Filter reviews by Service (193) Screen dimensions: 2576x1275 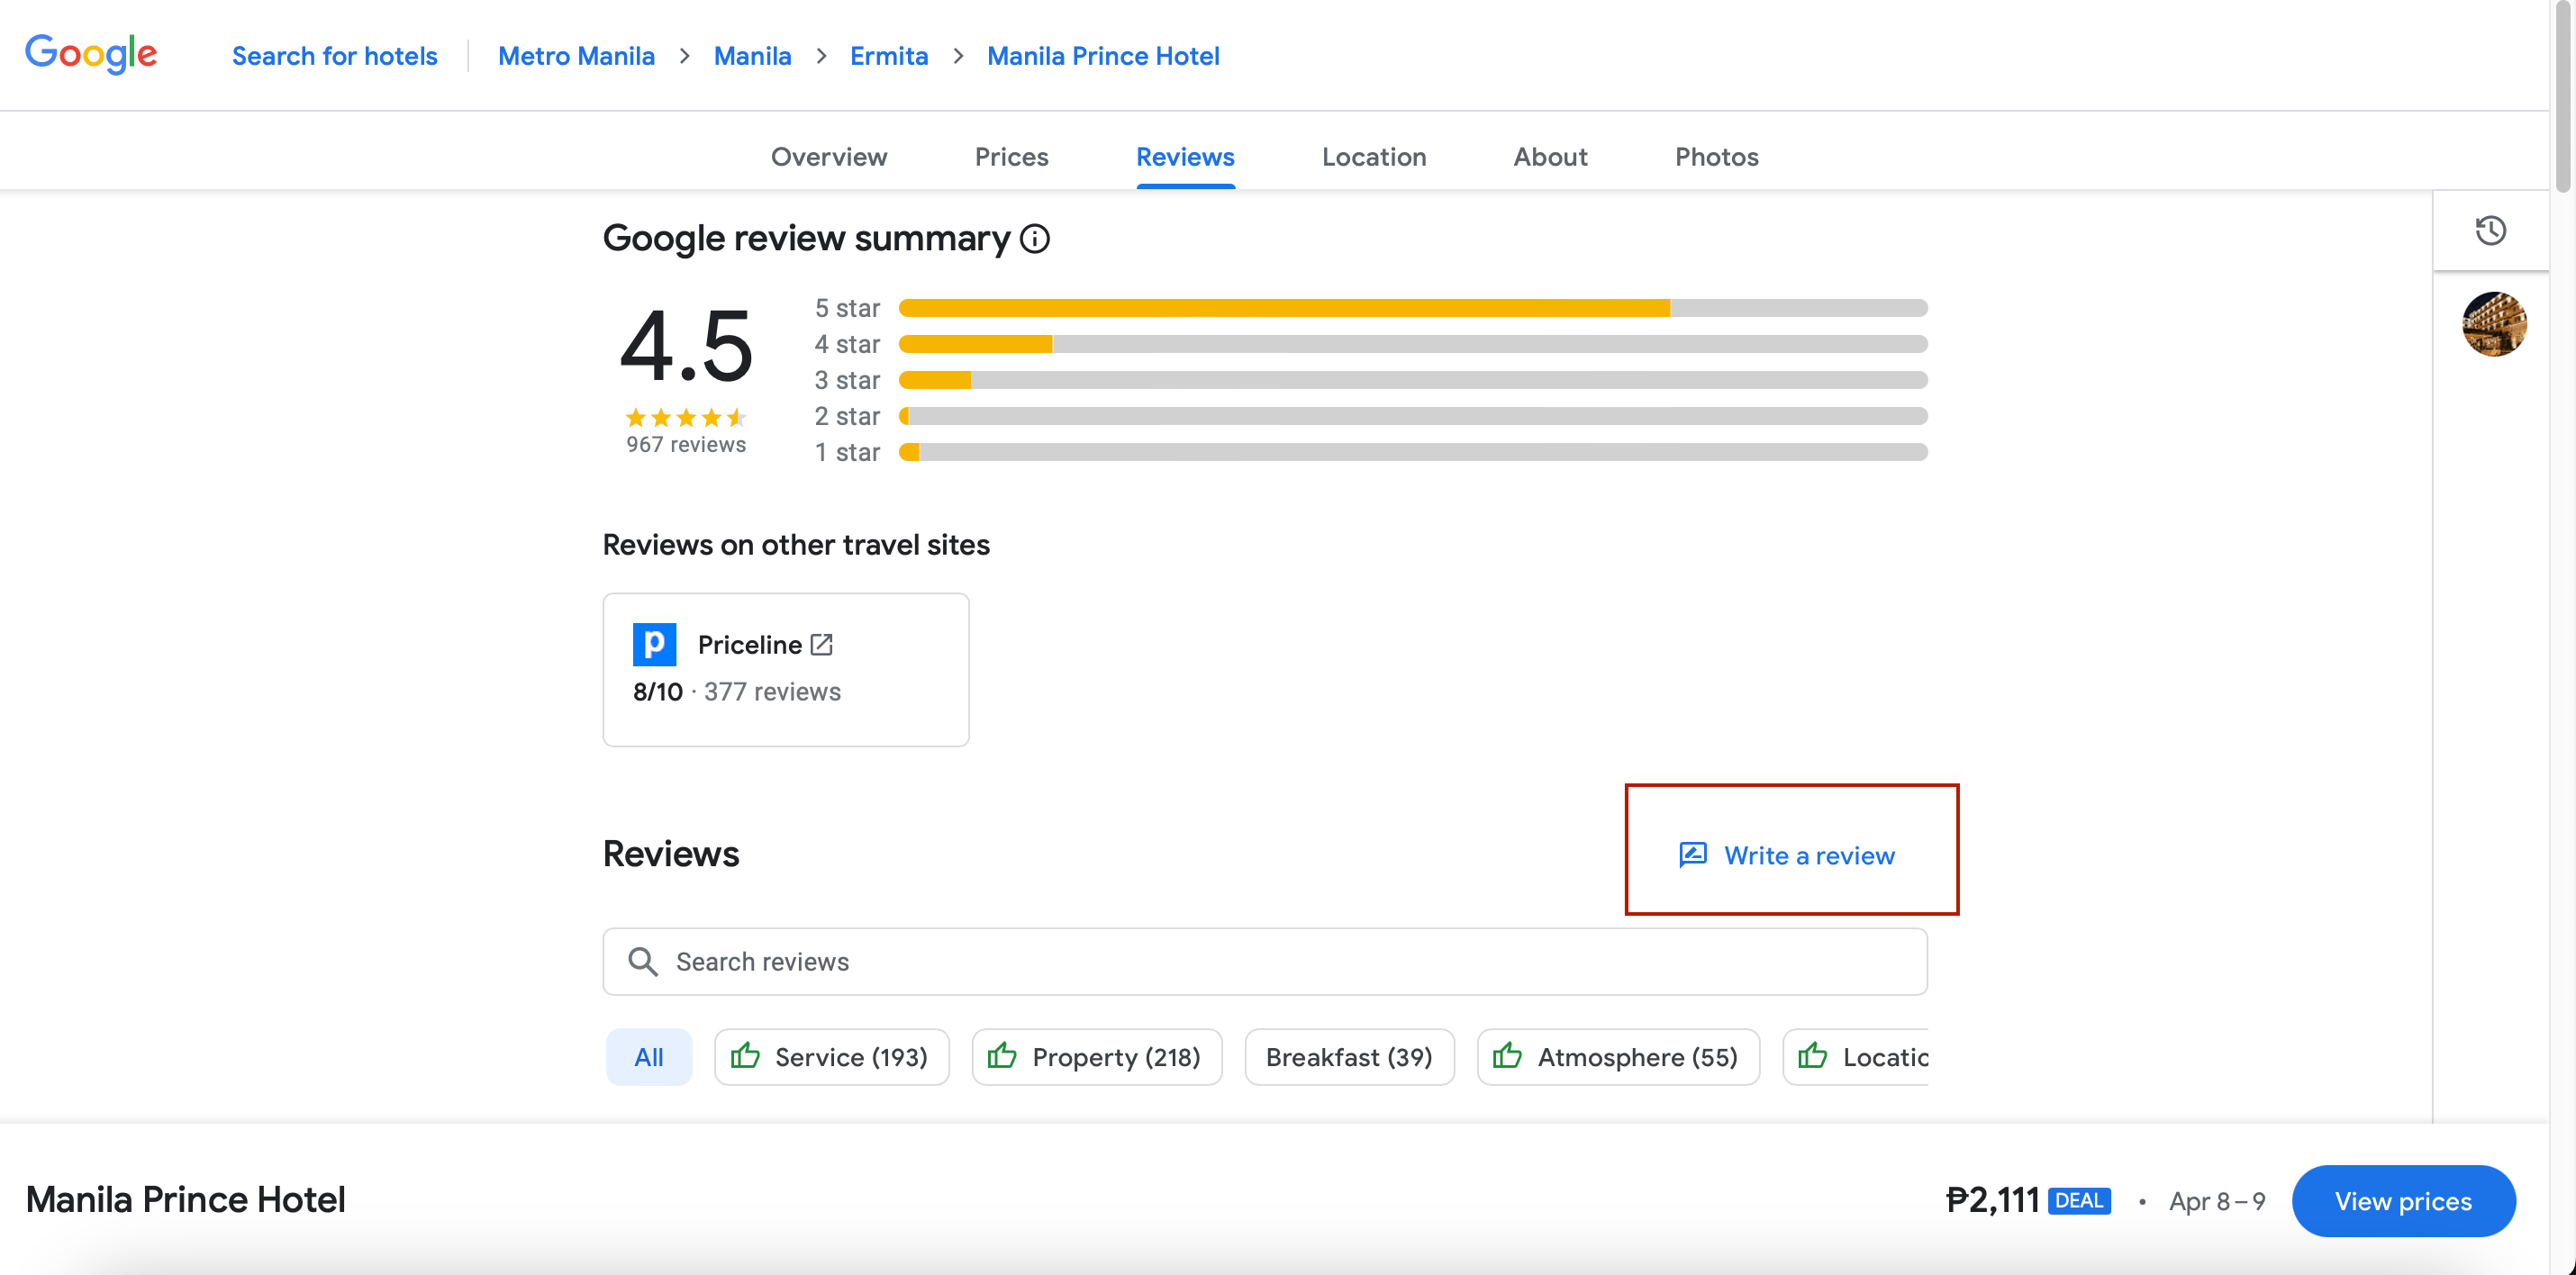point(832,1056)
